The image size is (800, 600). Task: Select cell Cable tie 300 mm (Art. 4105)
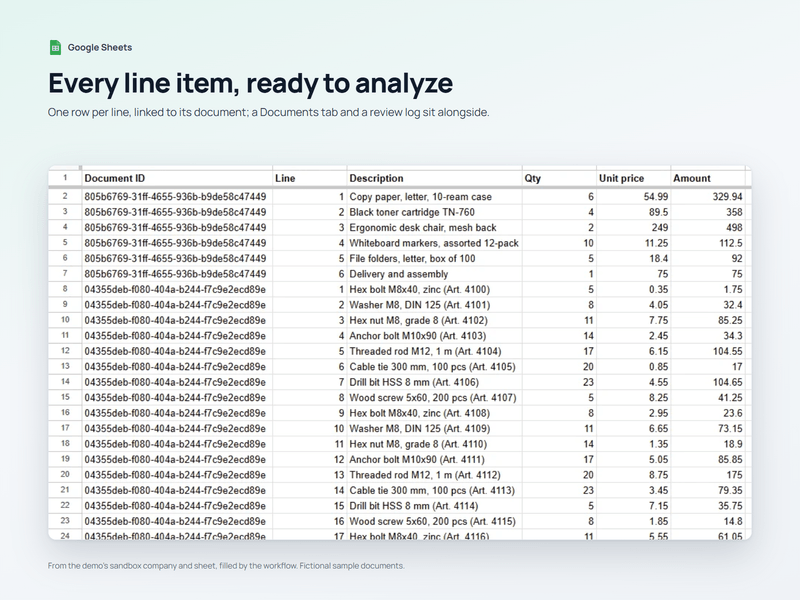point(435,367)
